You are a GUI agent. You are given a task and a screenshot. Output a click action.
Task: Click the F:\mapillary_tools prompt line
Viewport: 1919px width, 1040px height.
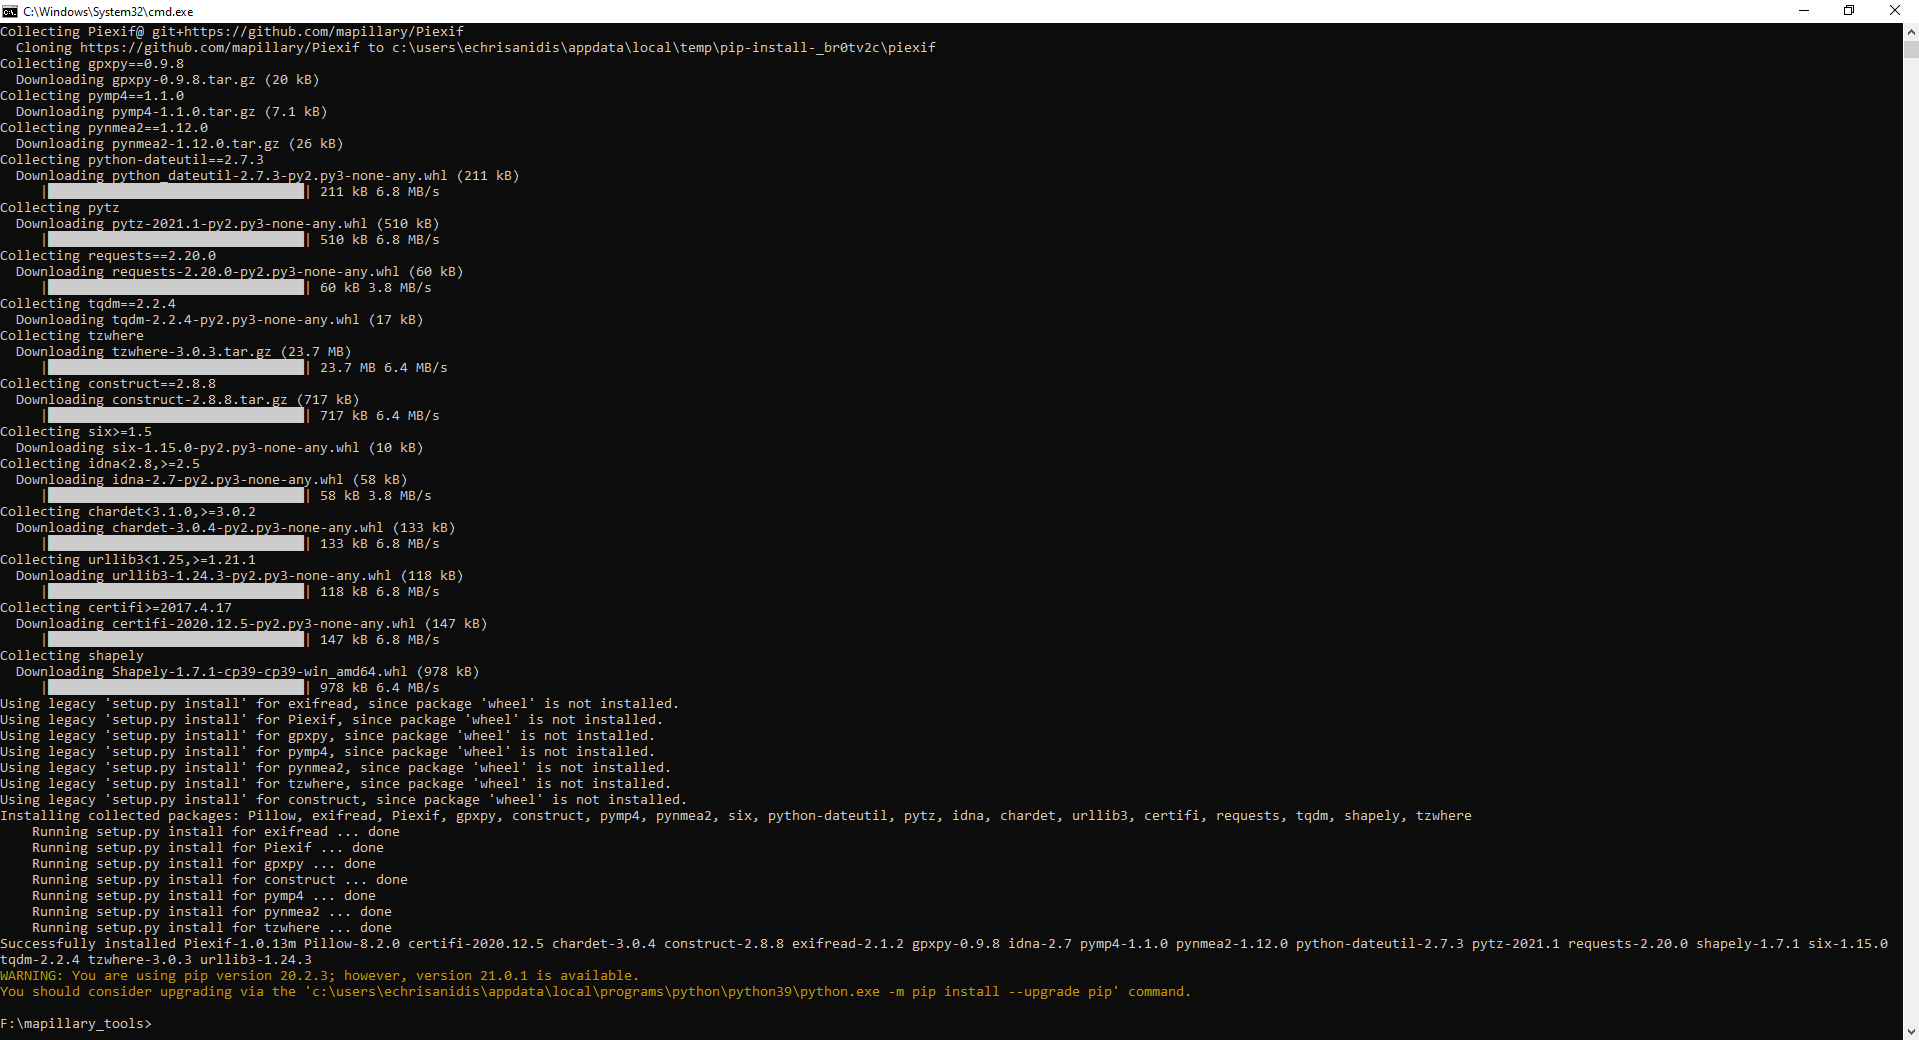point(75,1023)
